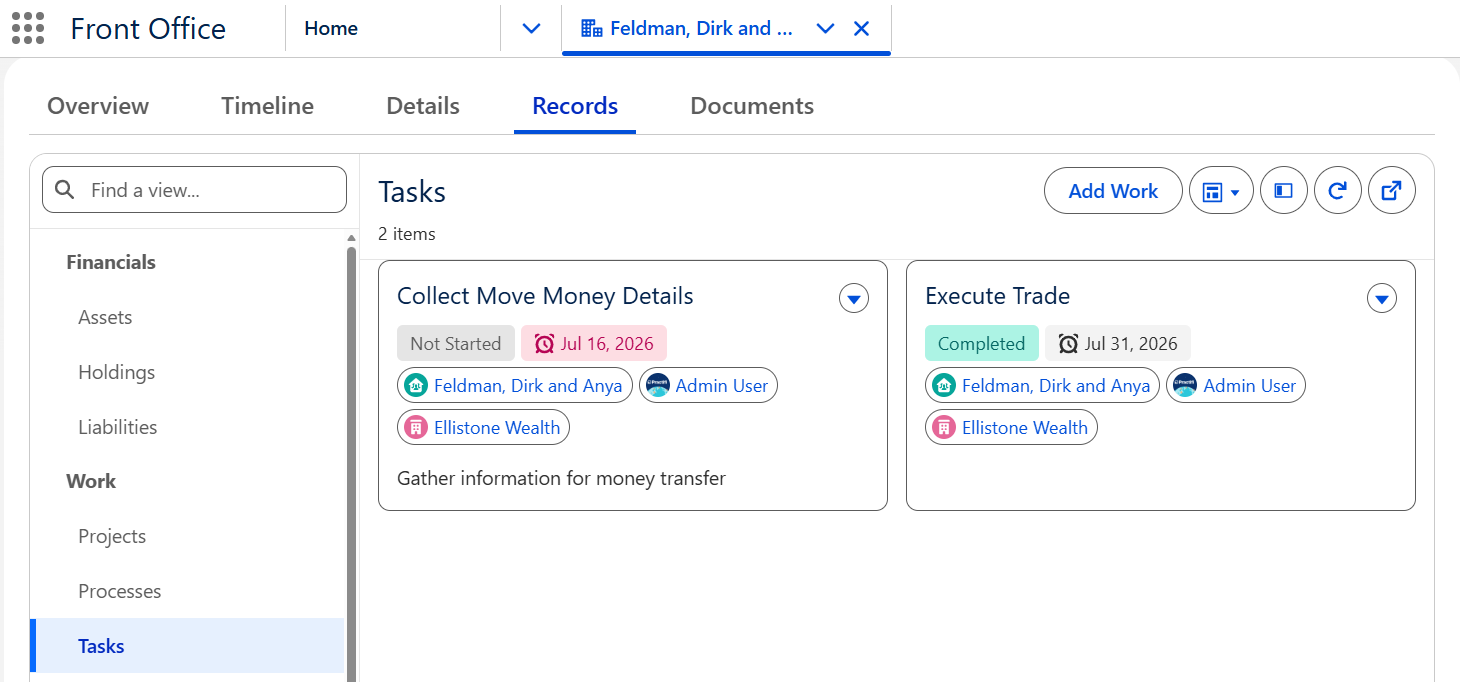Open the Liabilities view in sidebar
This screenshot has width=1460, height=682.
coord(118,427)
